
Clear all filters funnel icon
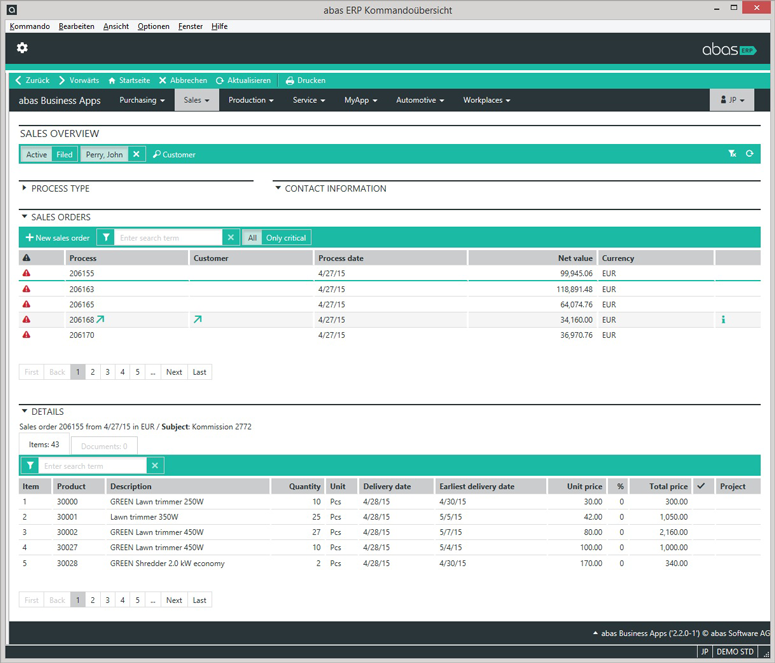click(x=732, y=154)
